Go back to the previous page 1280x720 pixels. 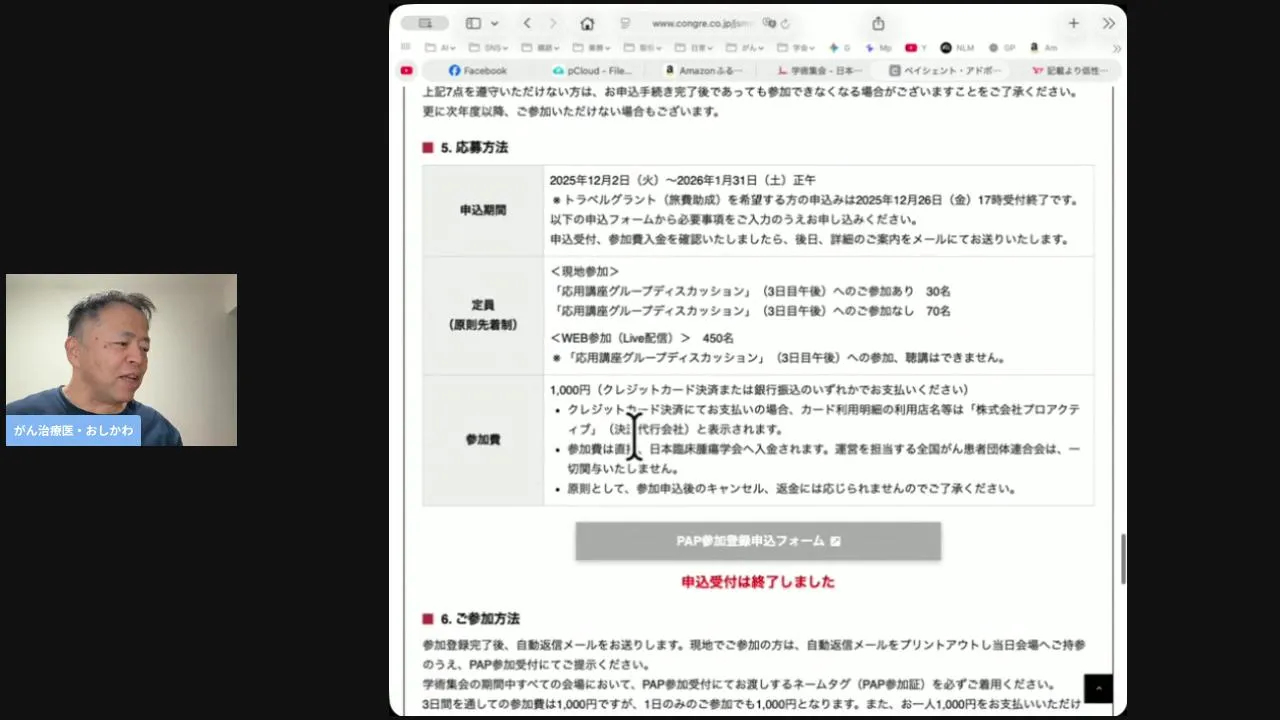coord(527,23)
